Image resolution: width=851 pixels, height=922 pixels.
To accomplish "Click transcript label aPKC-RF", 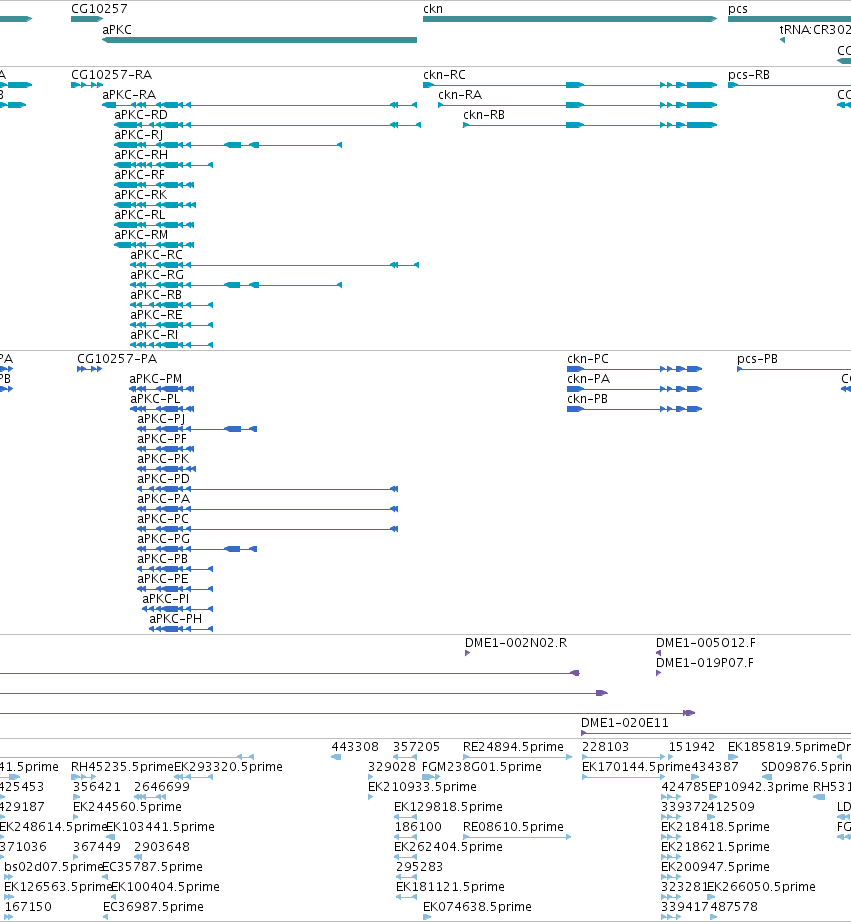I will 139,175.
